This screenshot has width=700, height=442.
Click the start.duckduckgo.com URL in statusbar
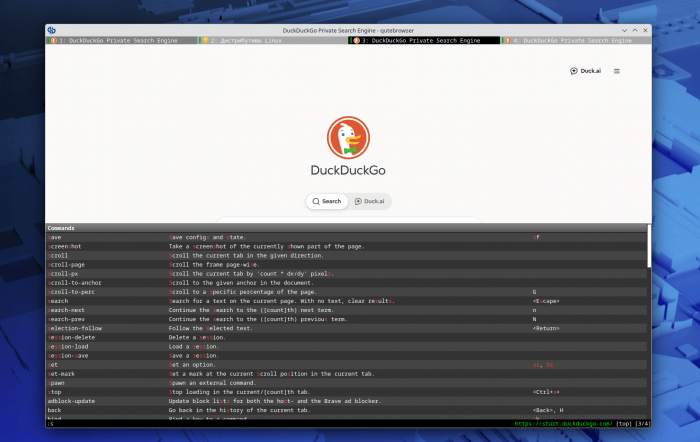pyautogui.click(x=563, y=424)
